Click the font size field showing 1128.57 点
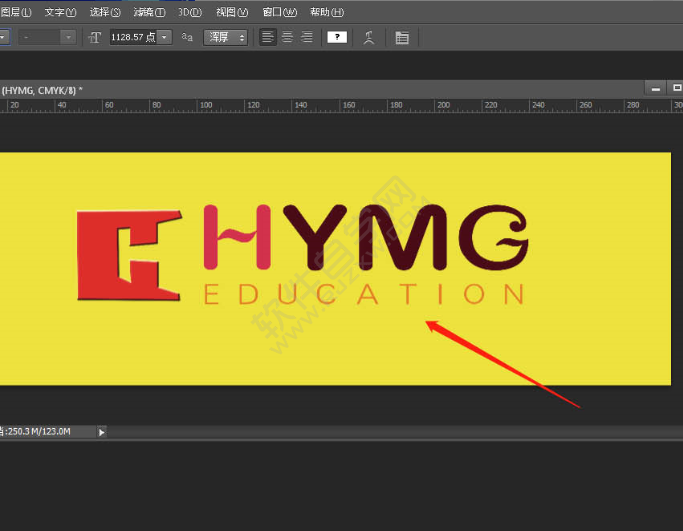Viewport: 683px width, 531px height. point(133,37)
